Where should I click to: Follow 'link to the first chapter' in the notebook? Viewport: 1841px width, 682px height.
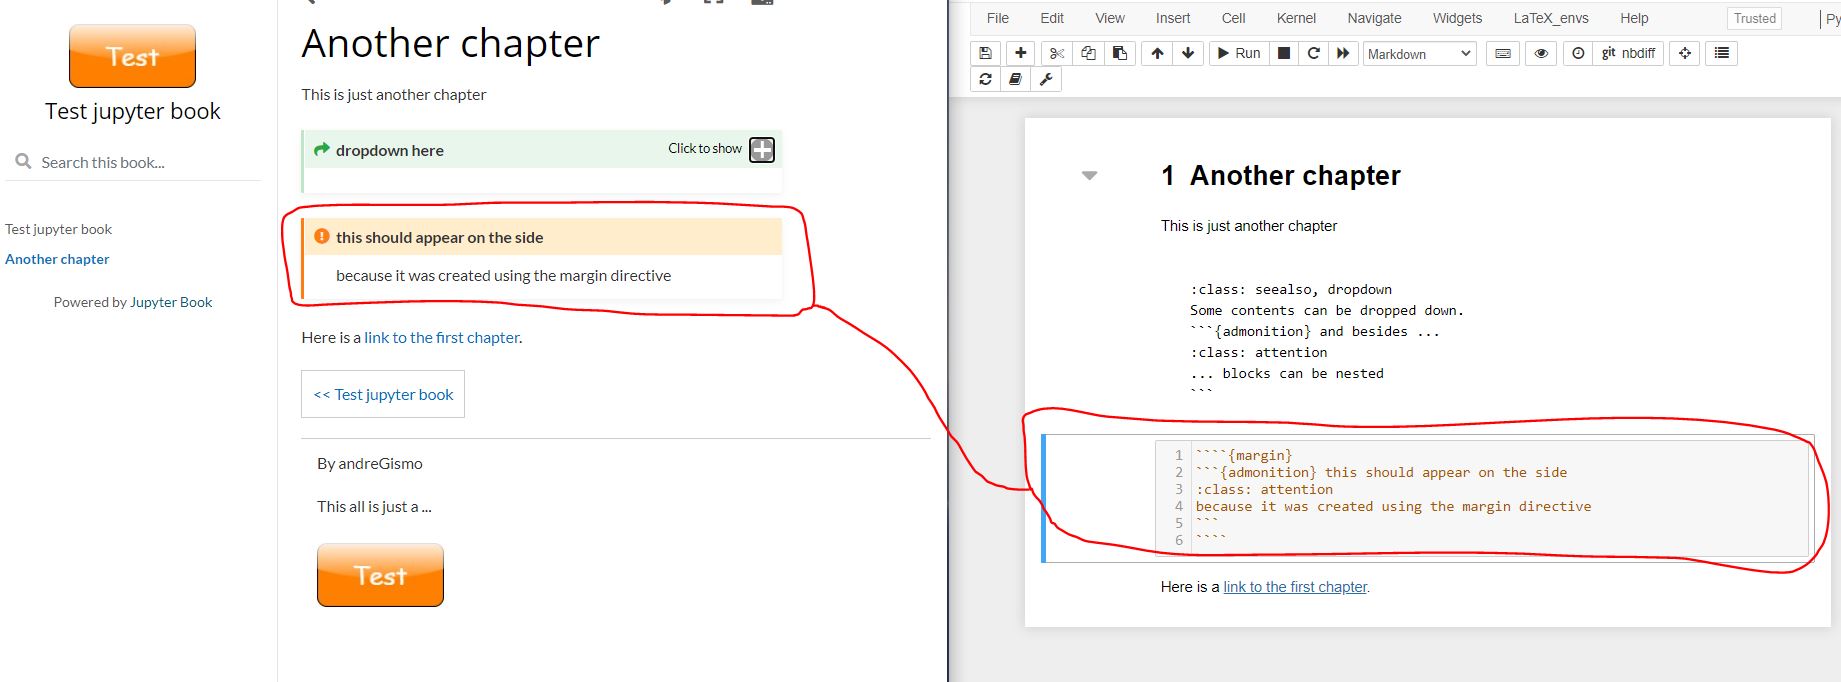click(x=1295, y=587)
